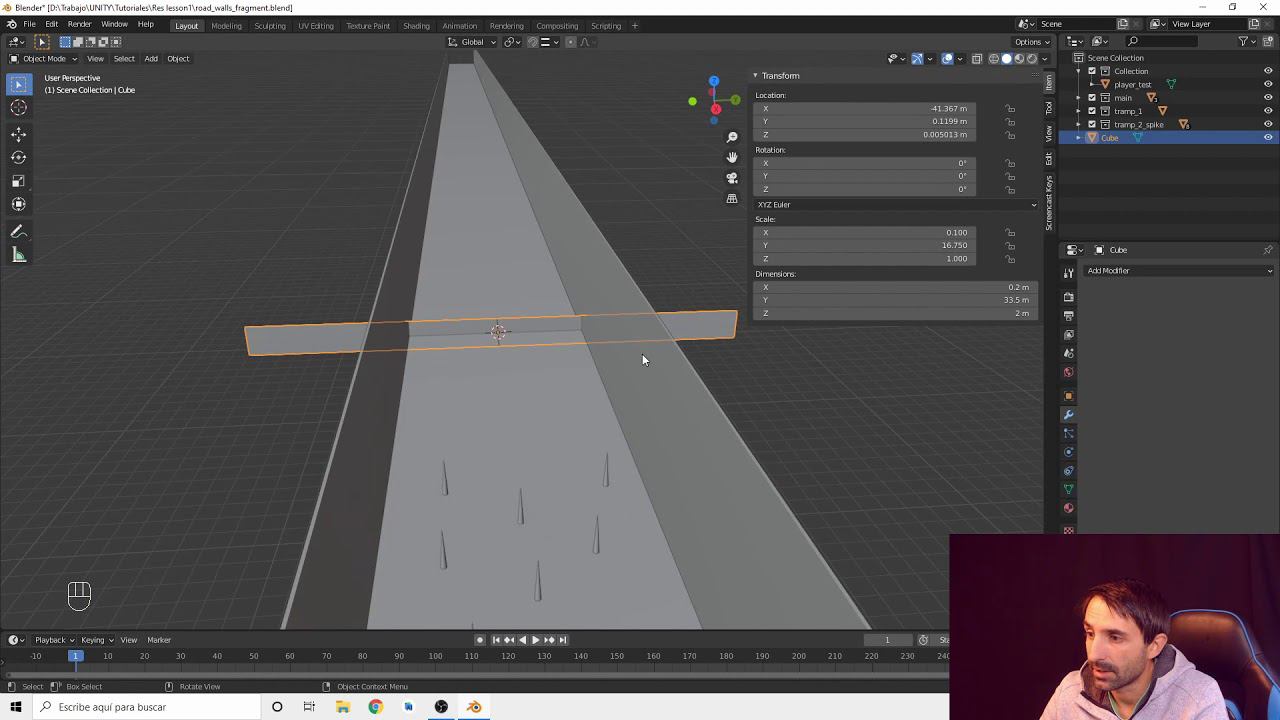Click the timeline current frame marker 1

pyautogui.click(x=75, y=656)
